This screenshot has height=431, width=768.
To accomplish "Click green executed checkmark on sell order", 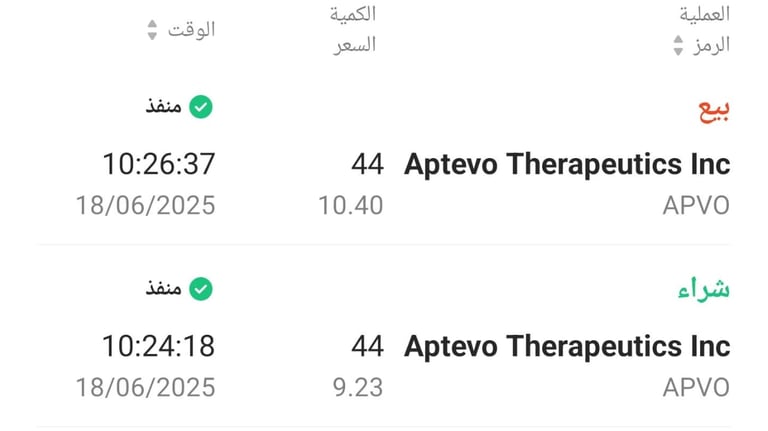I will pos(201,107).
